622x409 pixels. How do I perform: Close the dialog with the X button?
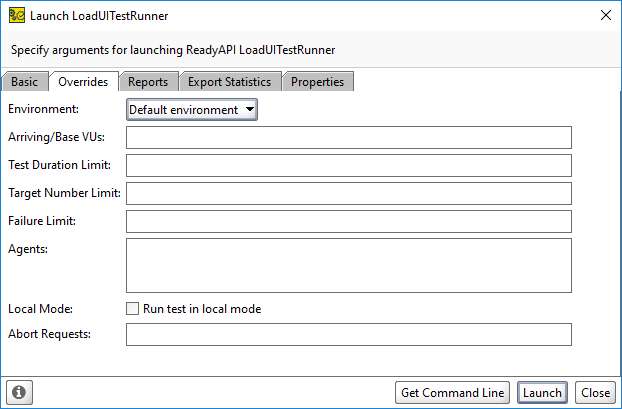(x=604, y=15)
